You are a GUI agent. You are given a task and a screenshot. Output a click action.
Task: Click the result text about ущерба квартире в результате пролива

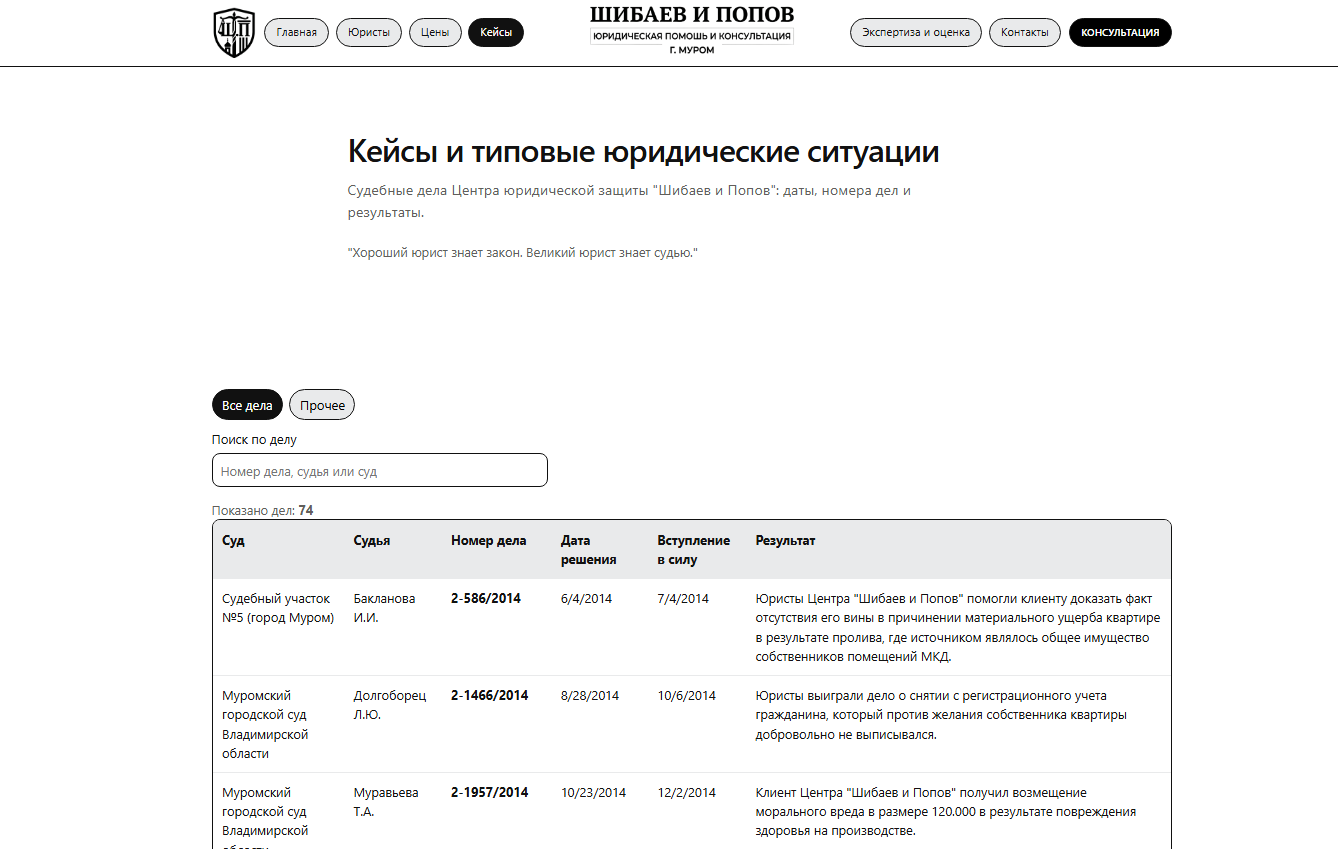point(958,627)
